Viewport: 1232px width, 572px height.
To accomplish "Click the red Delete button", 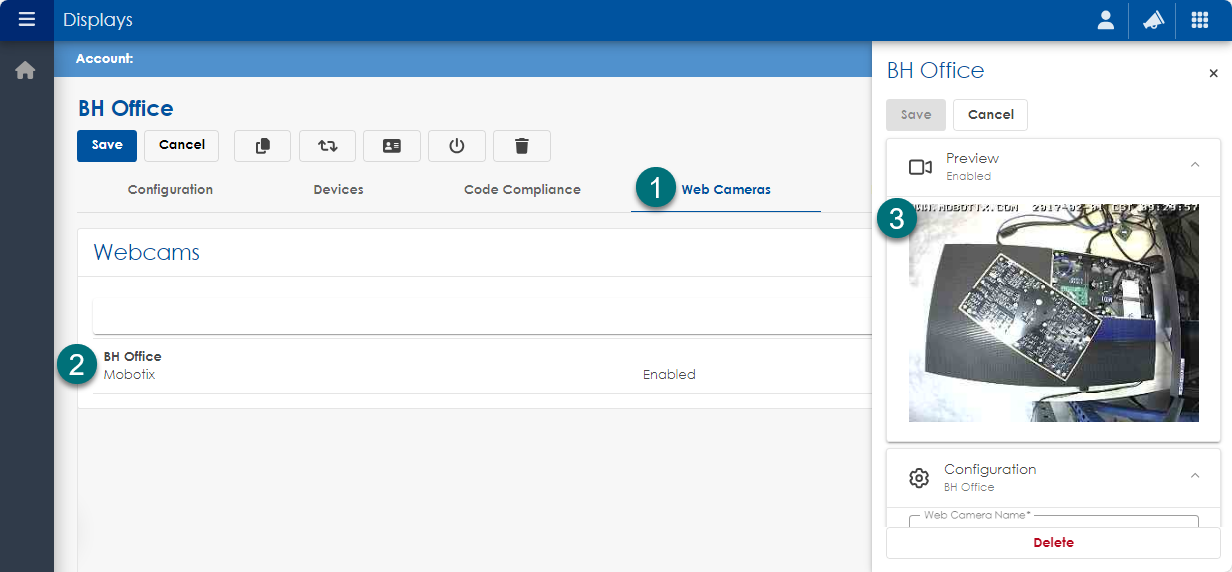I will pyautogui.click(x=1053, y=543).
